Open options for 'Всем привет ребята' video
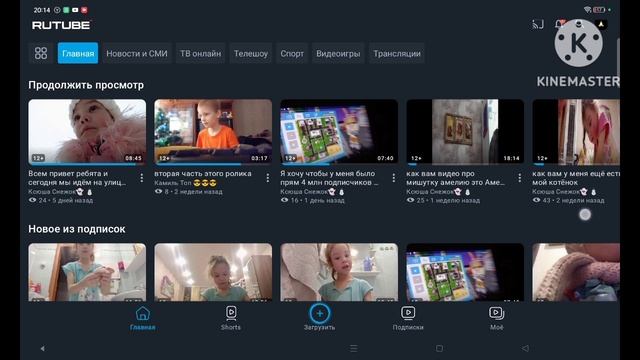Viewport: 640px width, 360px height. coord(142,178)
